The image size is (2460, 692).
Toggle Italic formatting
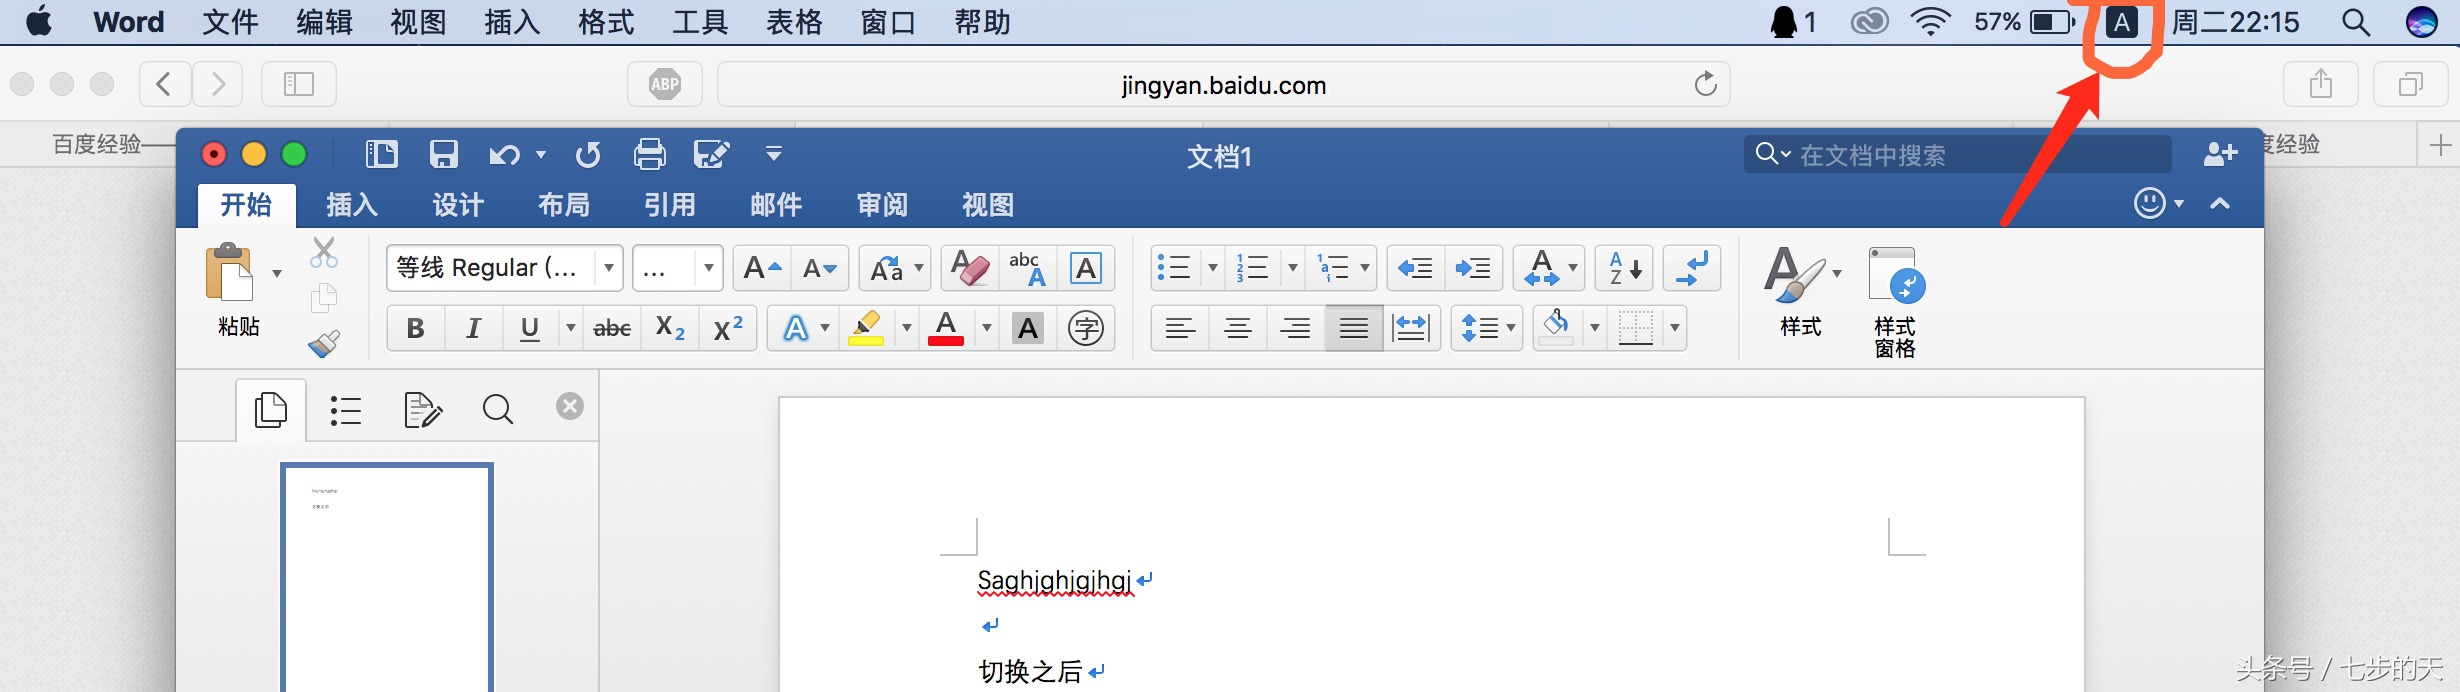[x=473, y=328]
